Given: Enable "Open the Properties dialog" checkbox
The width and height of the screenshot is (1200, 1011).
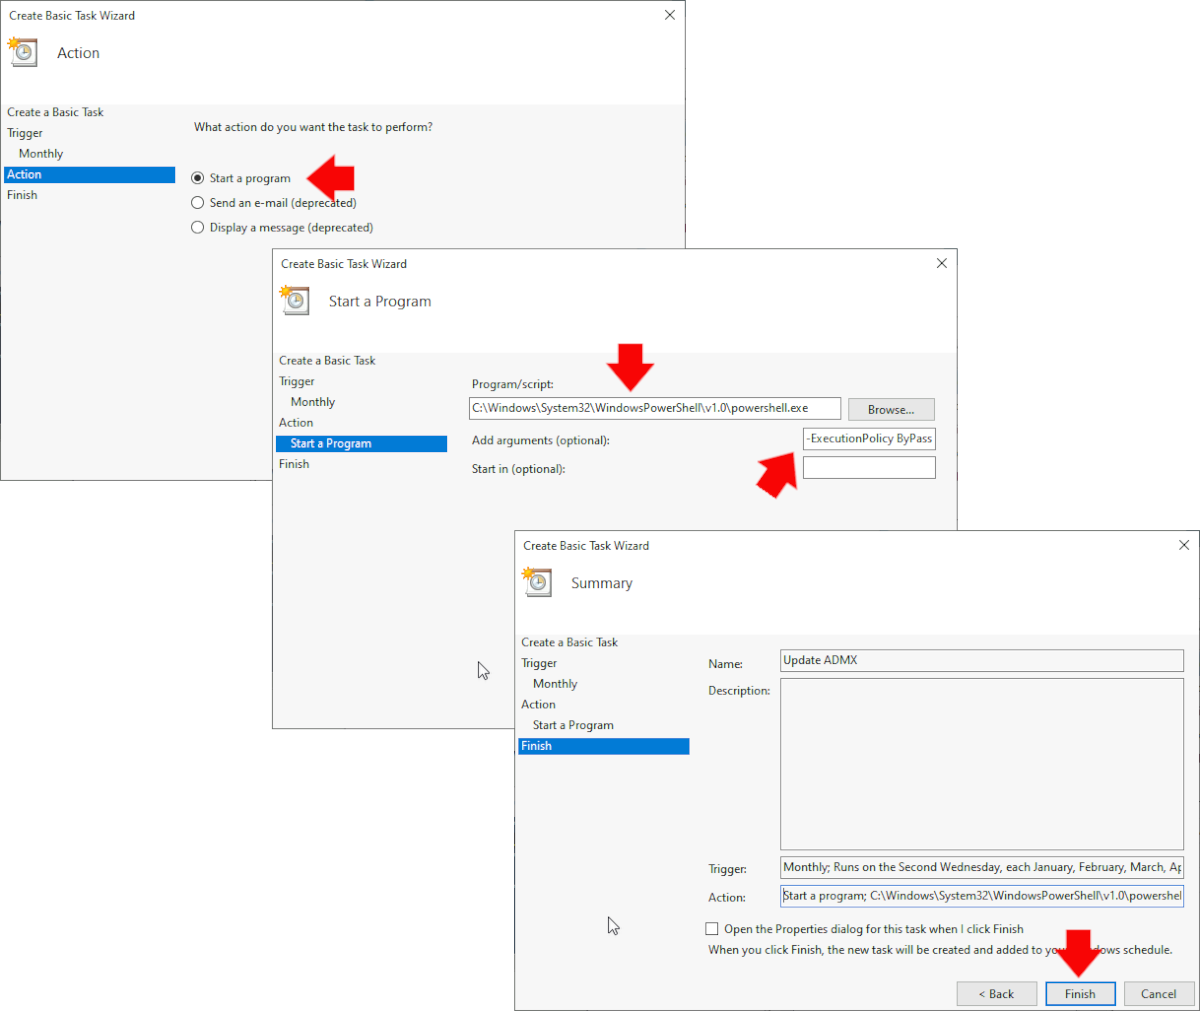Looking at the screenshot, I should (712, 929).
